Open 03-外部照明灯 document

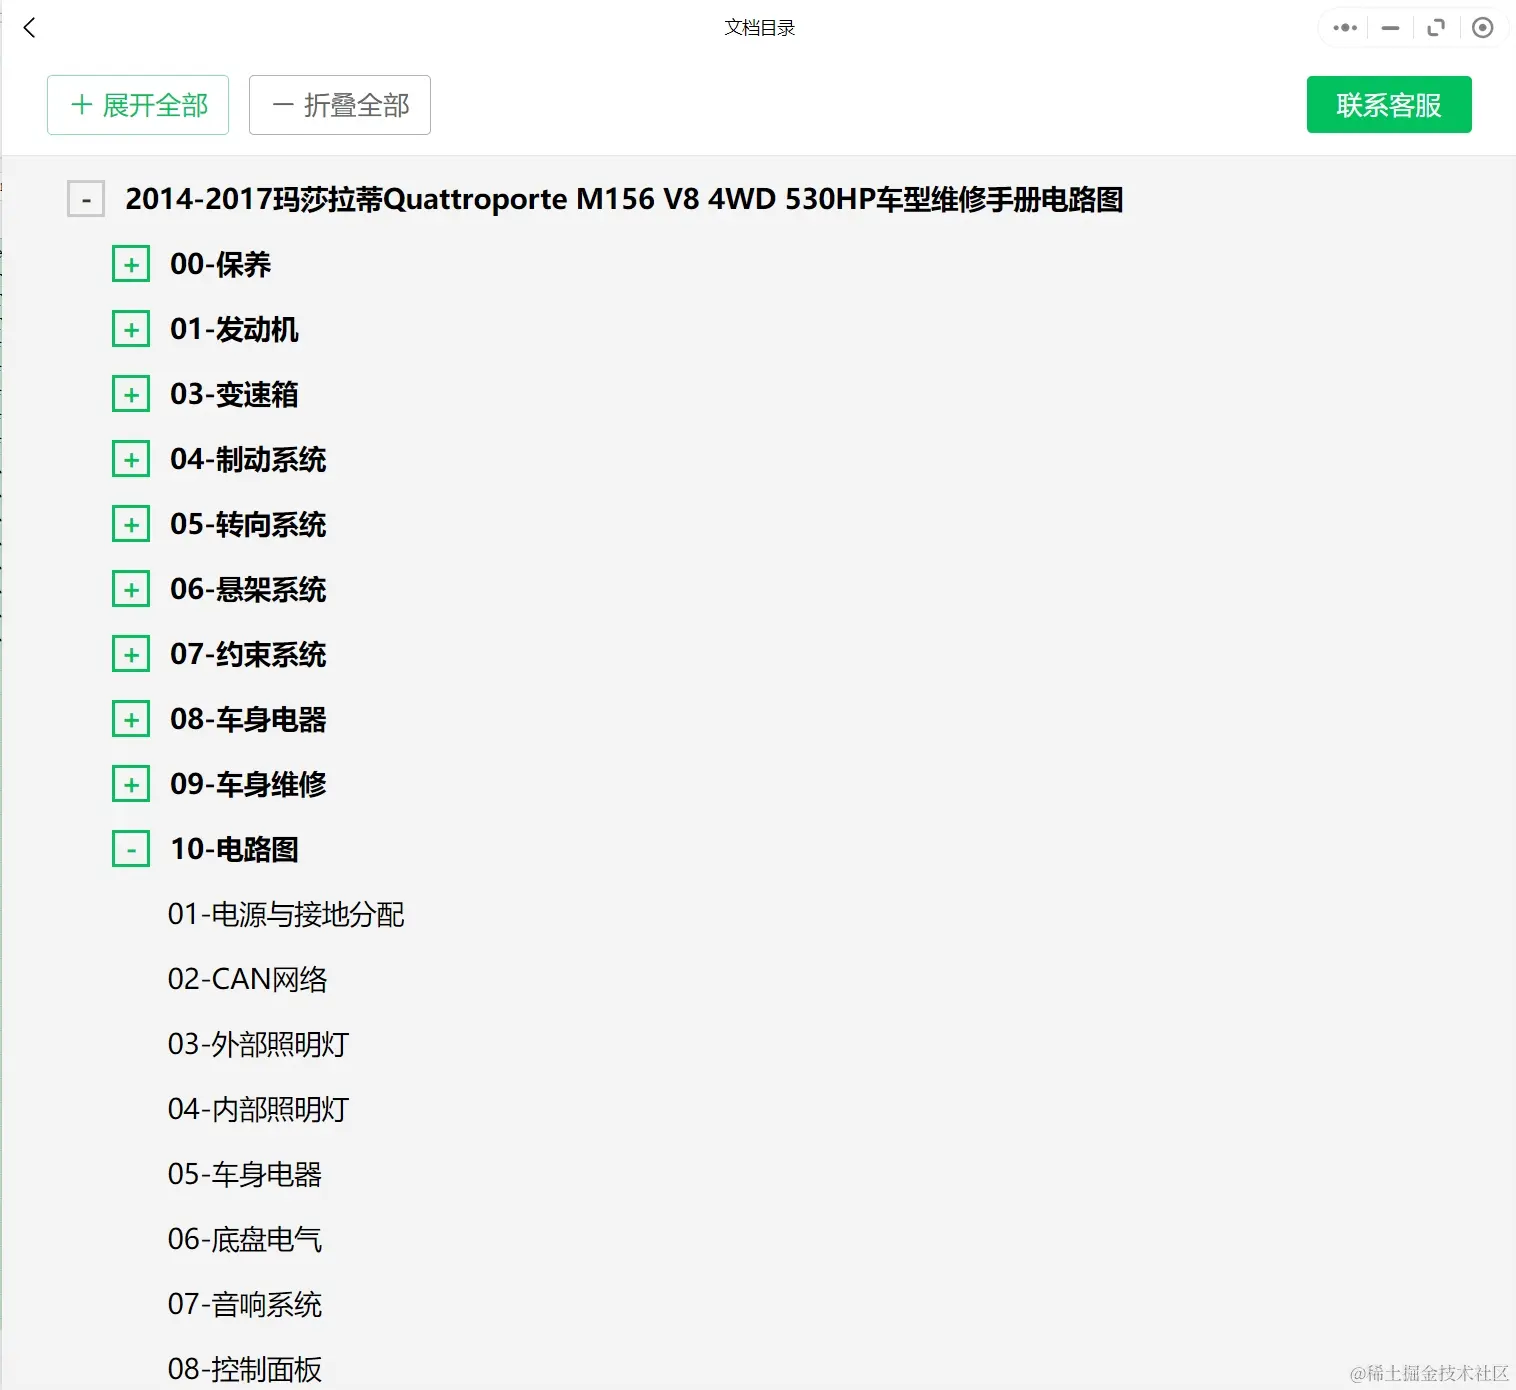pos(258,1044)
